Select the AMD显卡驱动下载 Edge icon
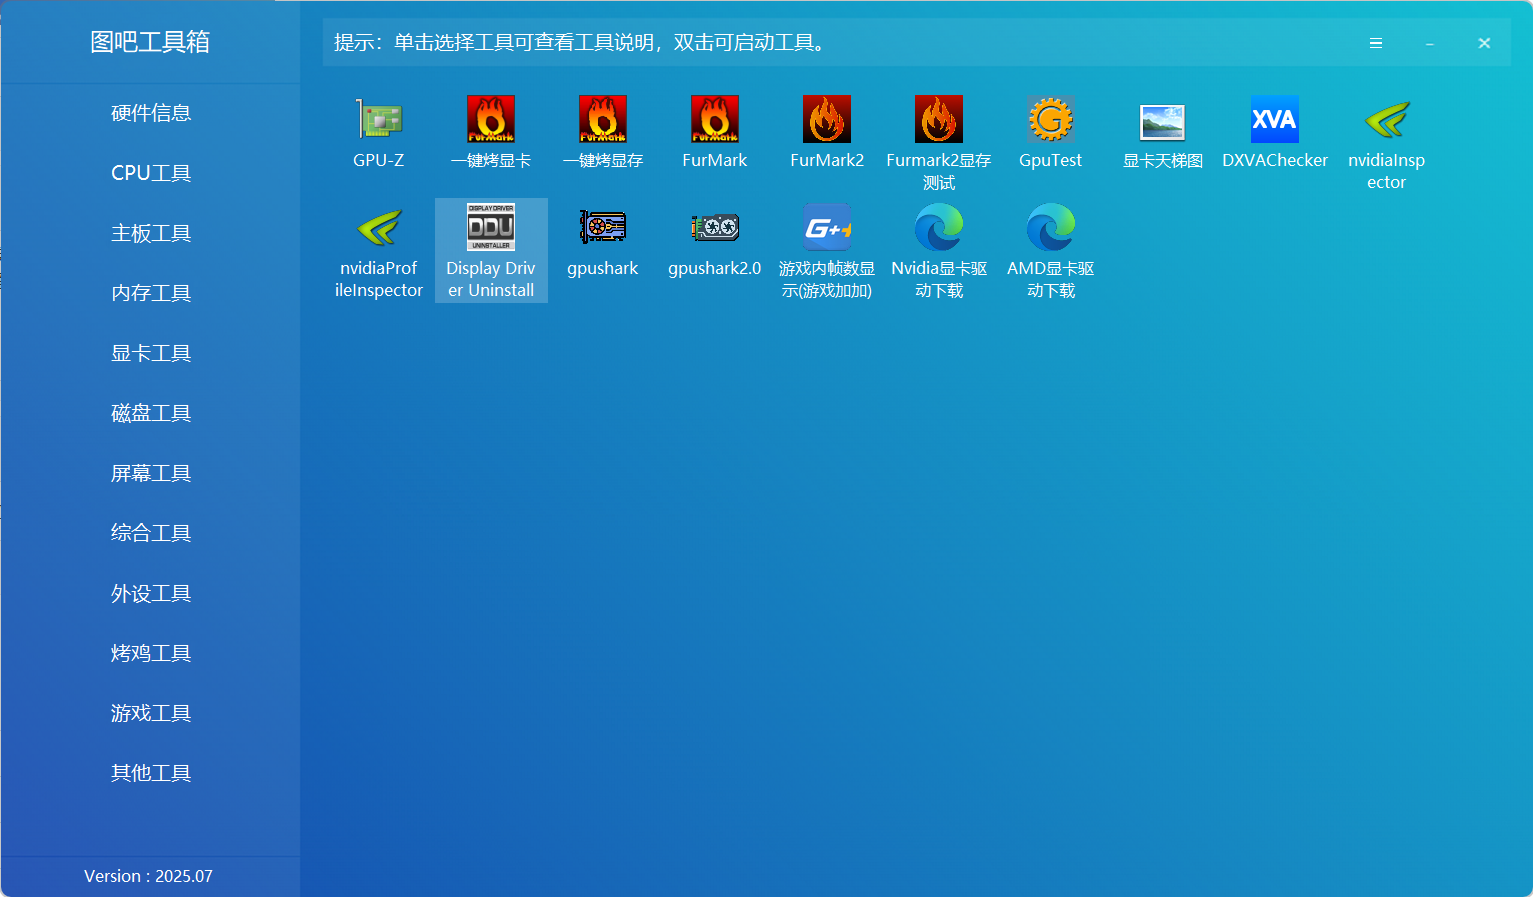The width and height of the screenshot is (1533, 897). [x=1051, y=228]
